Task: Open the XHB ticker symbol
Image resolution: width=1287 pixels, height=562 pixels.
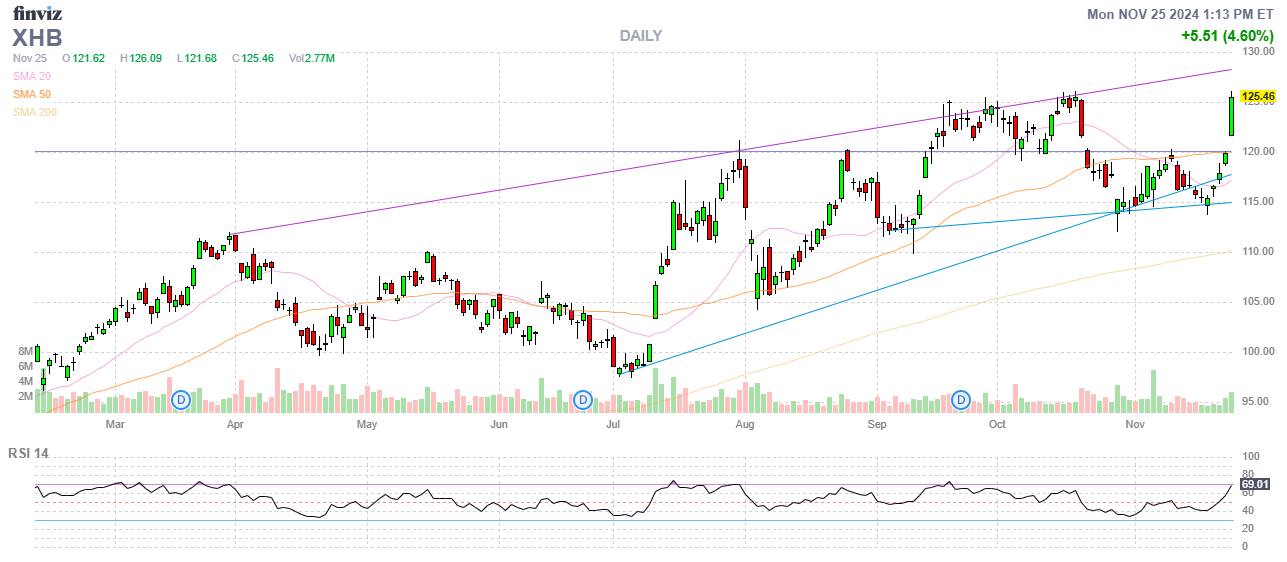Action: 37,38
